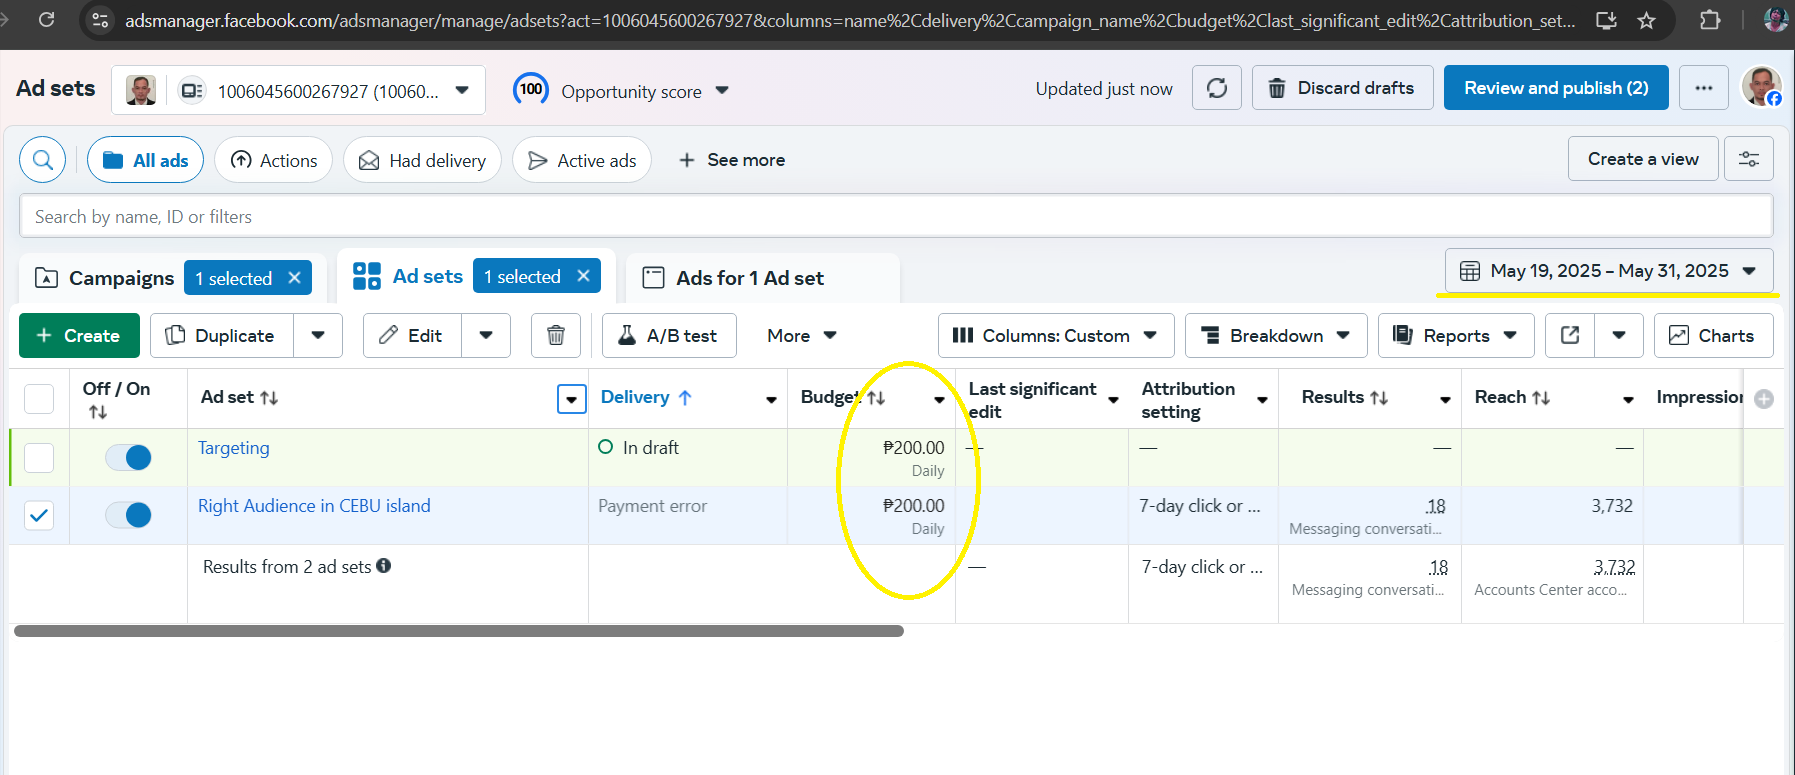Image resolution: width=1795 pixels, height=775 pixels.
Task: Open Right Audience in CEBU island link
Action: (314, 506)
